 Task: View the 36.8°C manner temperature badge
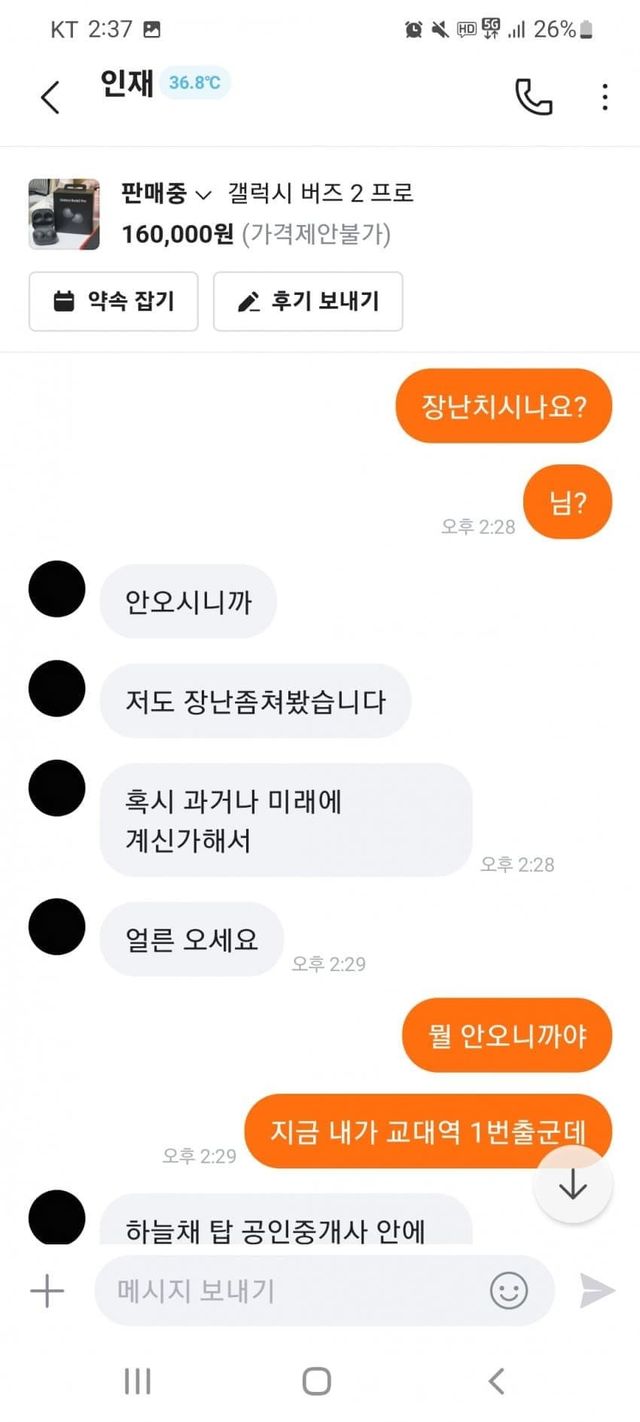(194, 83)
